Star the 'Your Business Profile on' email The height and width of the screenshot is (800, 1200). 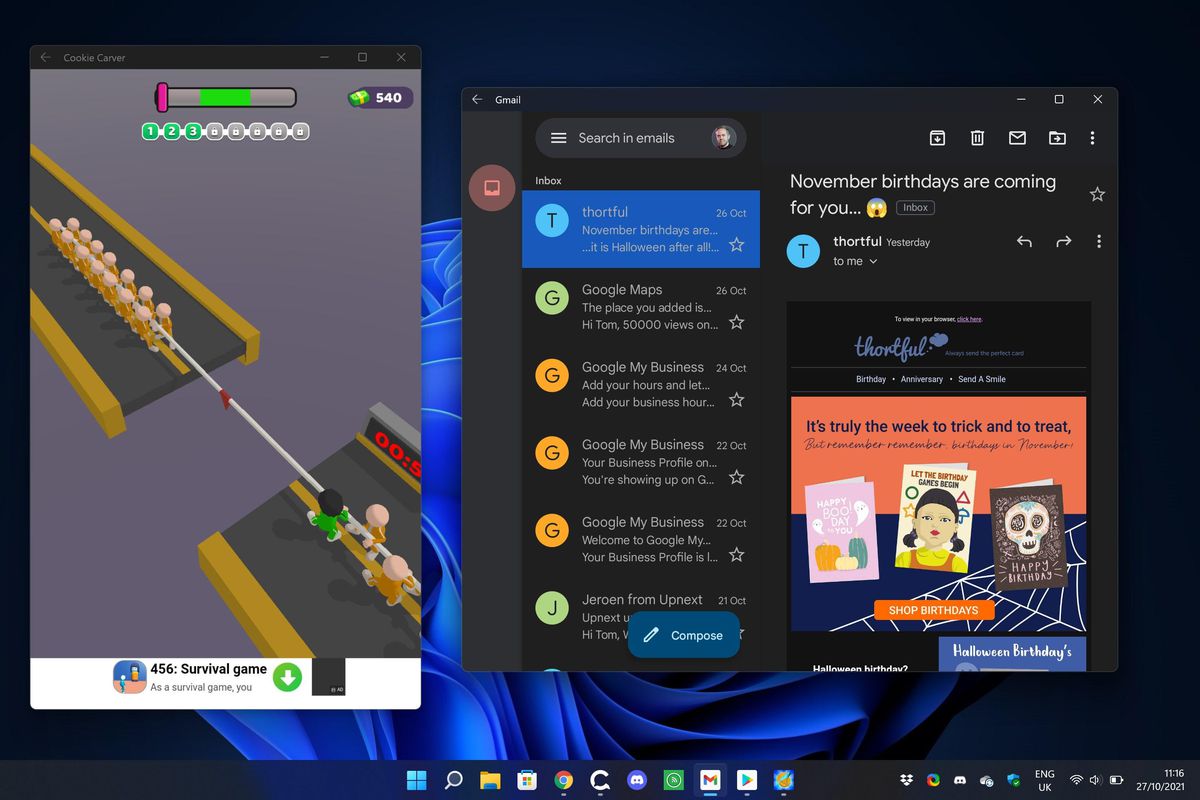pyautogui.click(x=736, y=477)
